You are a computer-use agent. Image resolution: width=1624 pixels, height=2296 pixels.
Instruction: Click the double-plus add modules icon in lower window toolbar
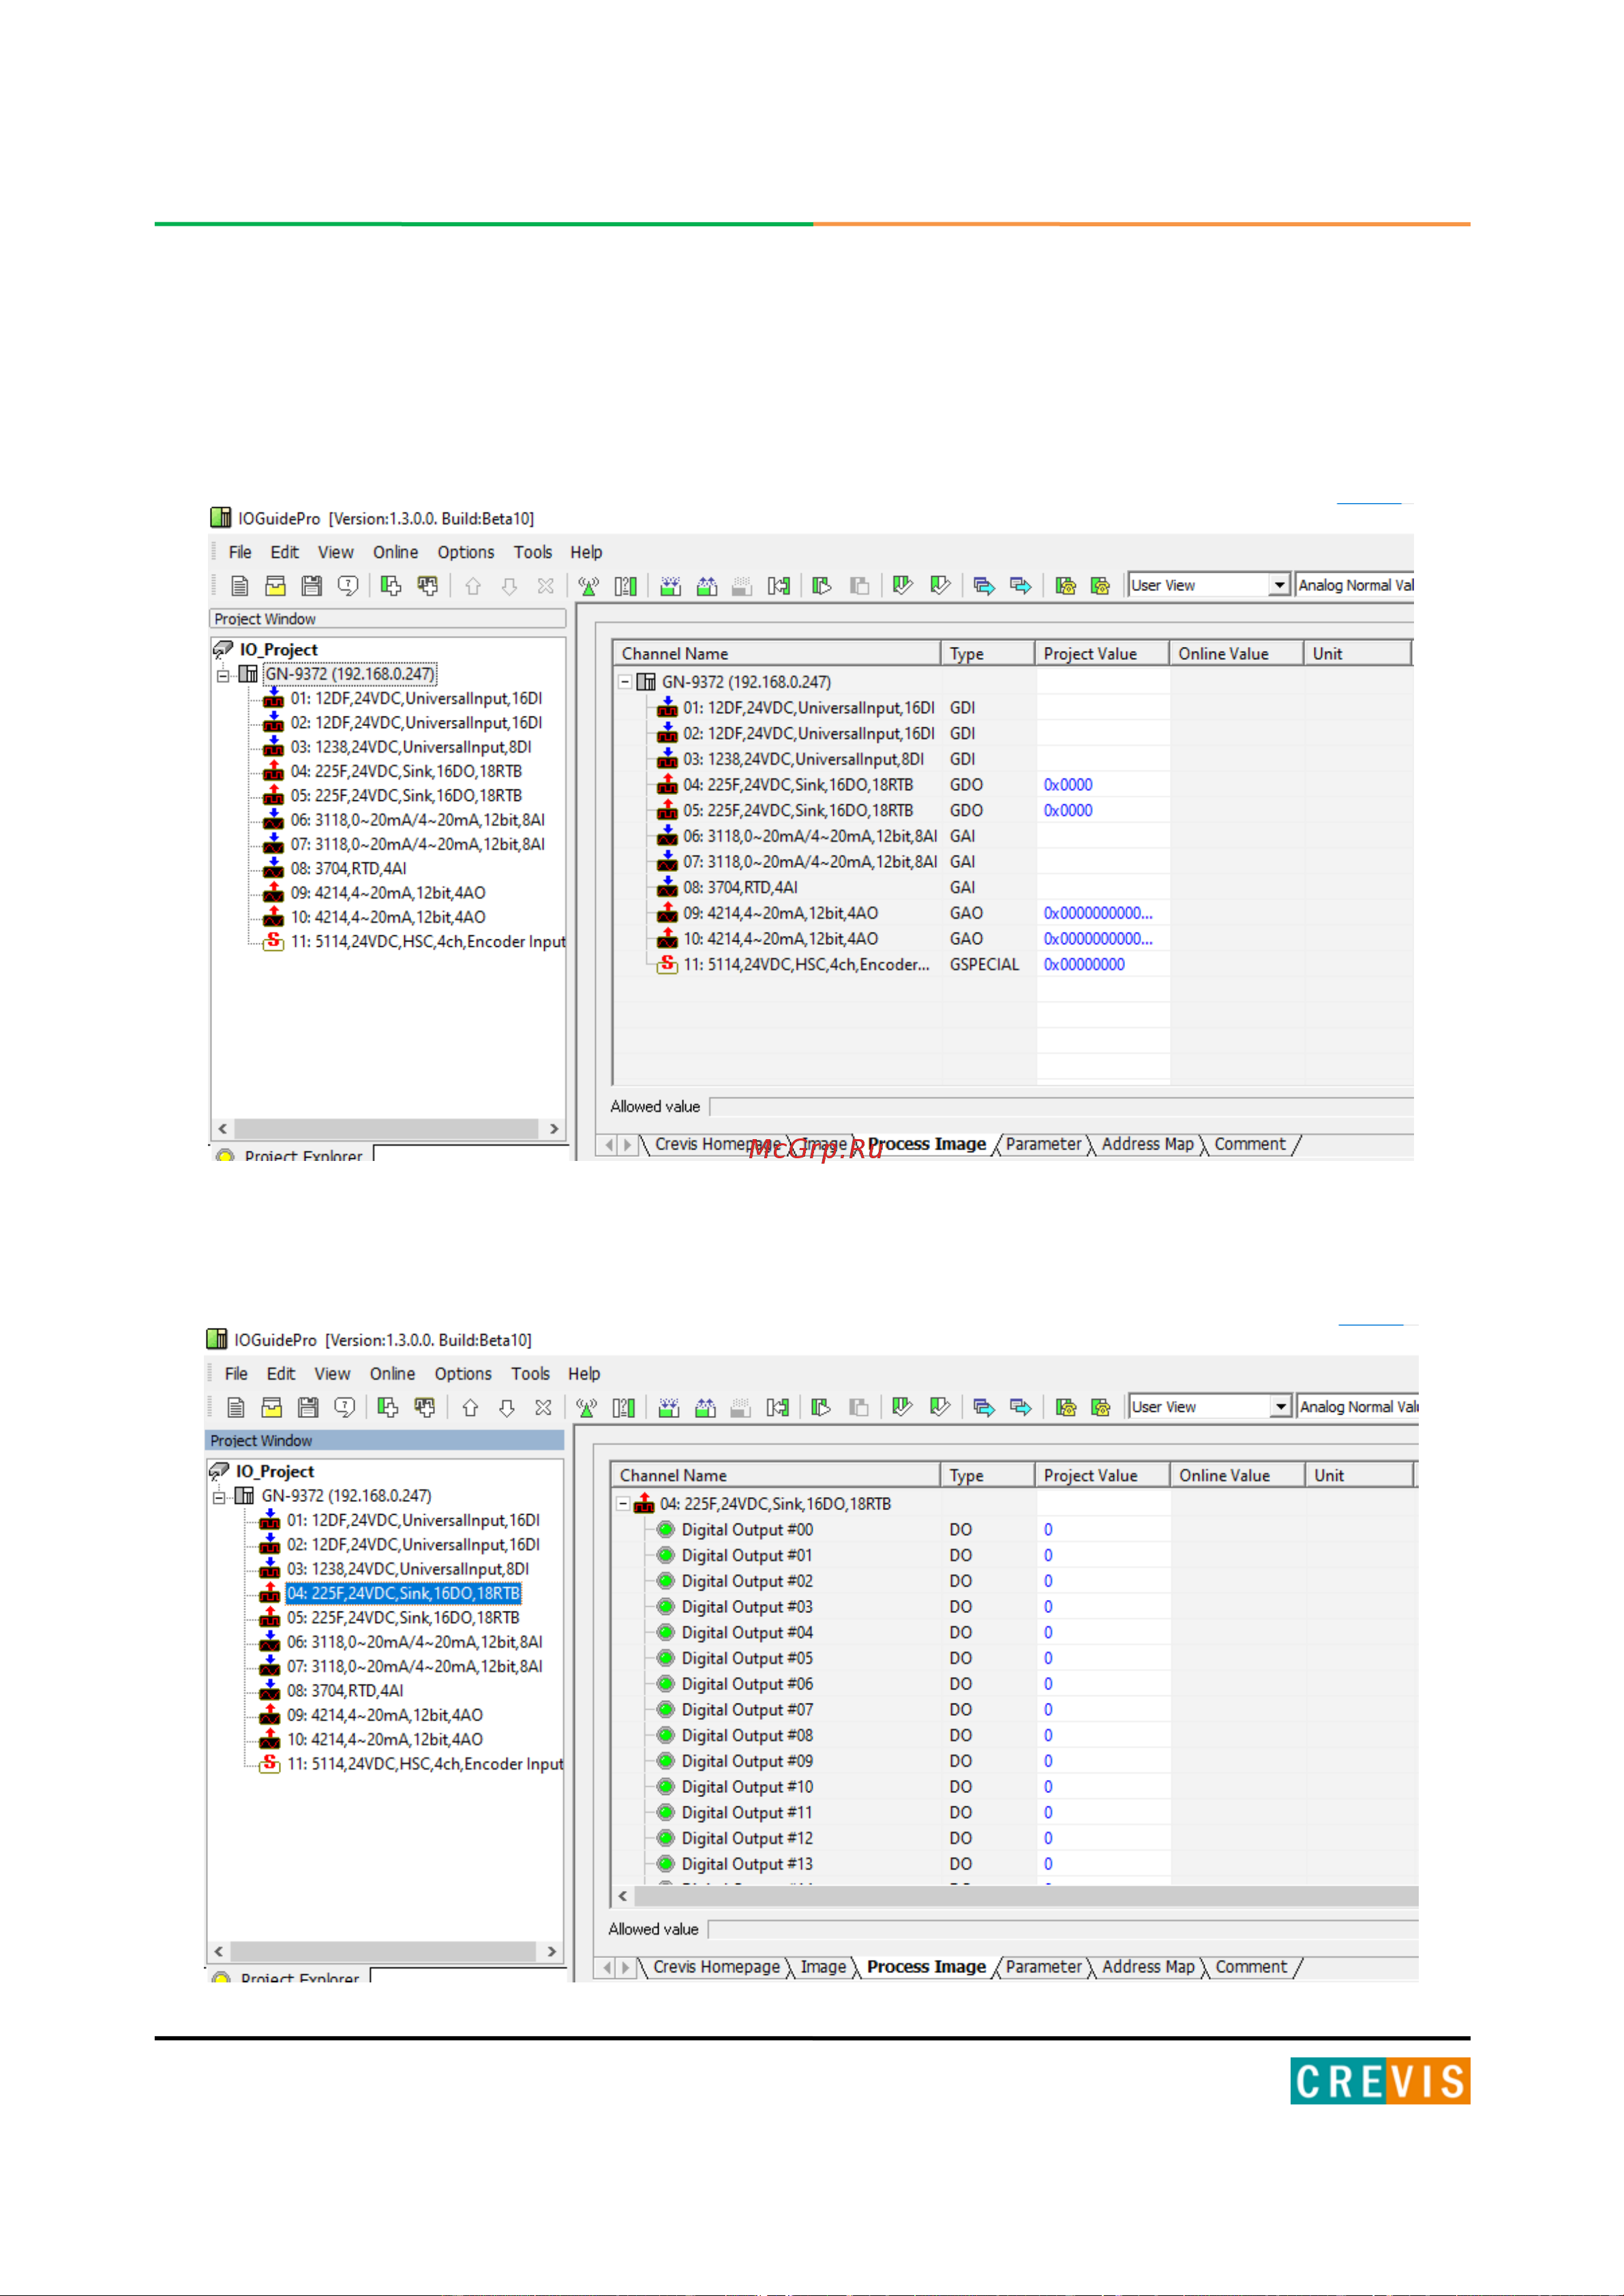[425, 1408]
